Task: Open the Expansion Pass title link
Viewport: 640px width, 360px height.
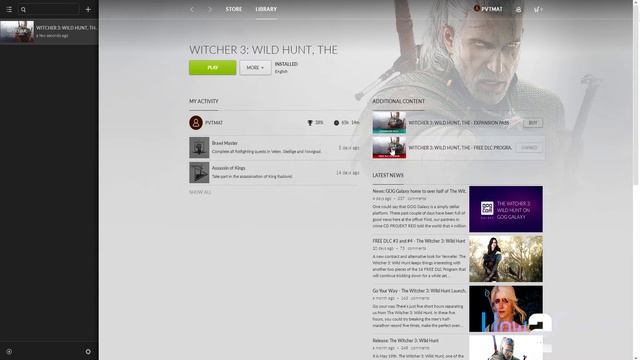Action: [458, 123]
